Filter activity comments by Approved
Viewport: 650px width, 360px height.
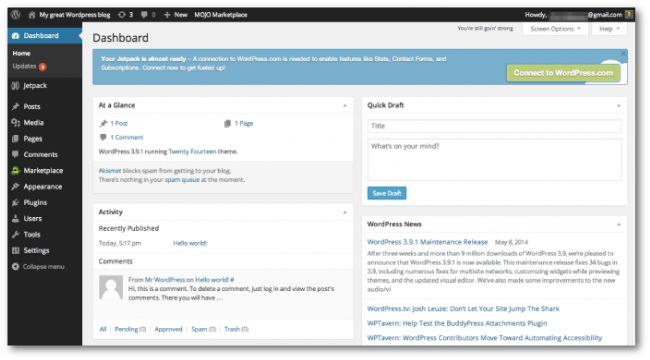(x=168, y=329)
